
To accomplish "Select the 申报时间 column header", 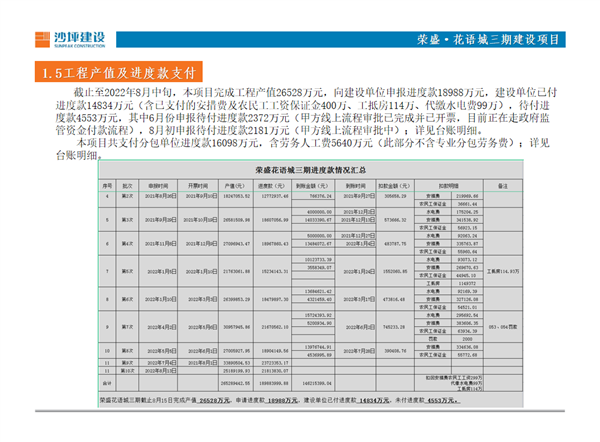I will 158,186.
